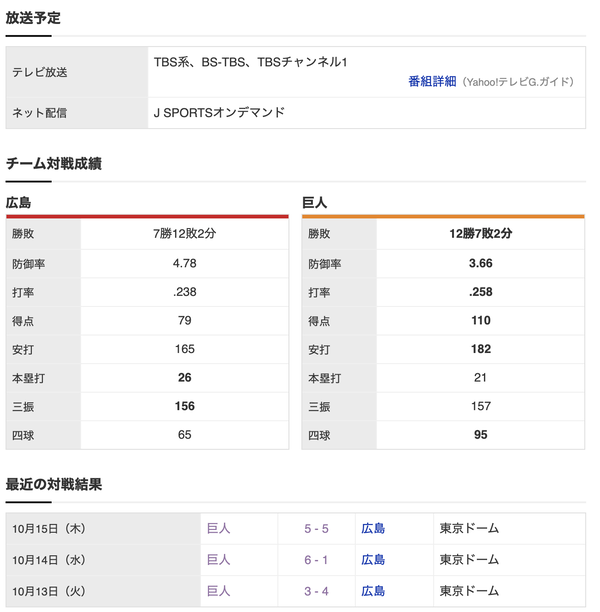Image resolution: width=600 pixels, height=612 pixels.
Task: Open 巨人 link in October 15 row
Action: click(218, 528)
